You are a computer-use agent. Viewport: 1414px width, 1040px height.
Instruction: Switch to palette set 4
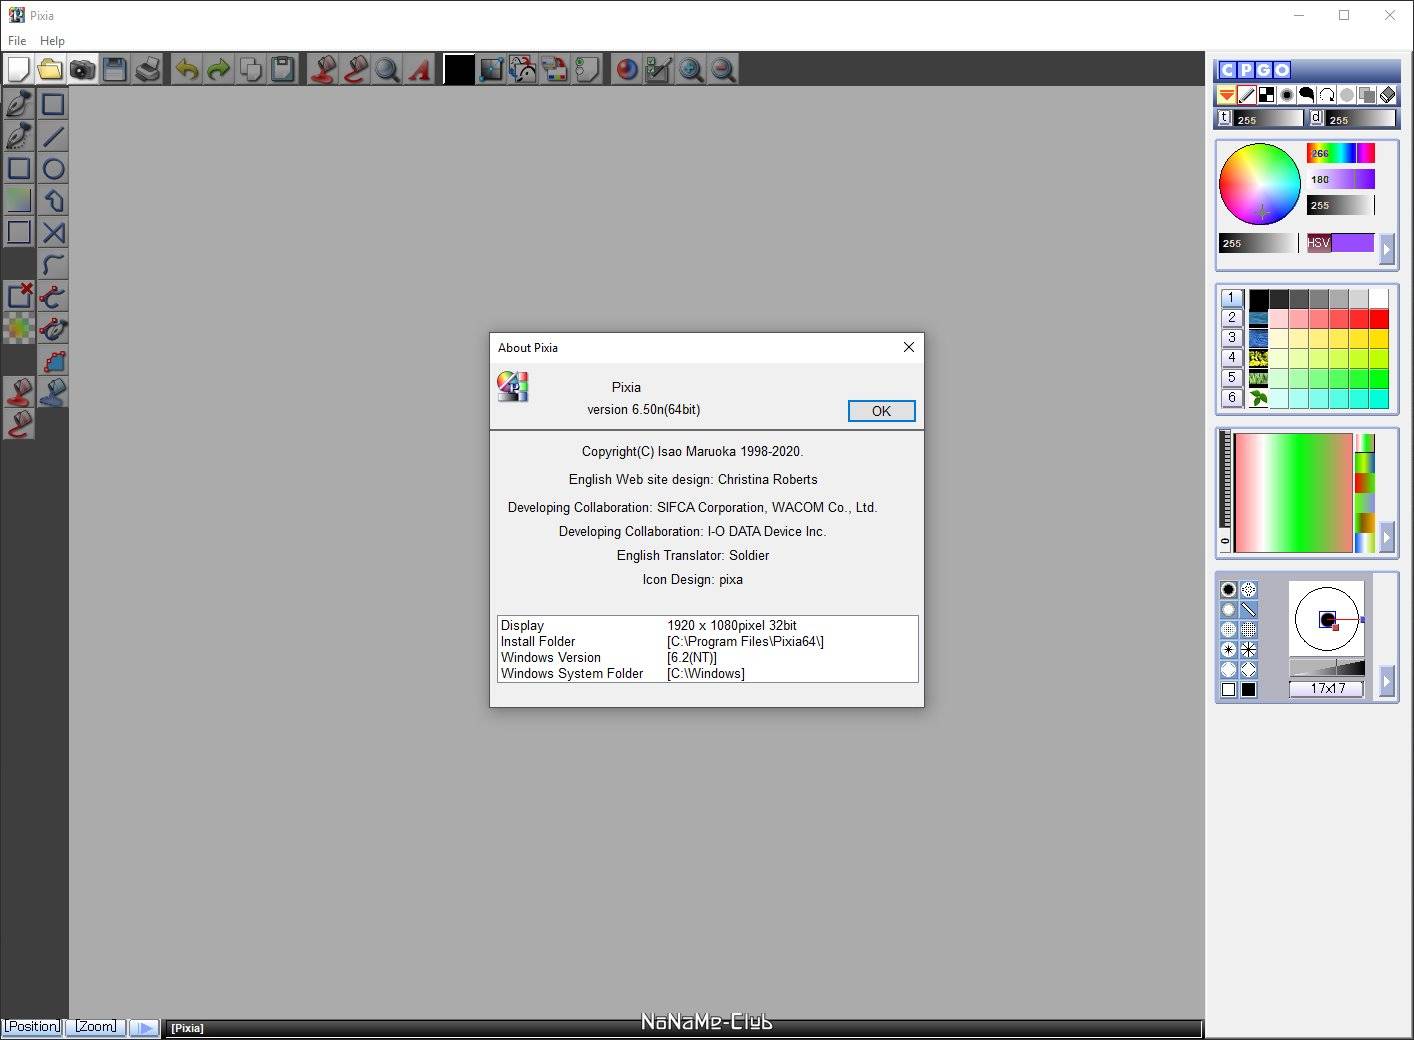pyautogui.click(x=1232, y=358)
